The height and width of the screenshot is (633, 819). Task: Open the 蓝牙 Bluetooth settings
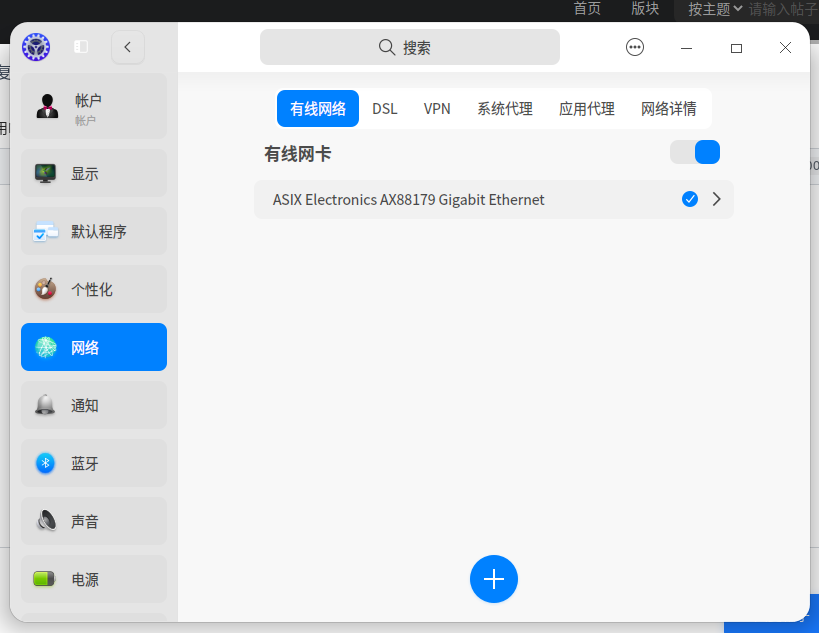(x=94, y=463)
